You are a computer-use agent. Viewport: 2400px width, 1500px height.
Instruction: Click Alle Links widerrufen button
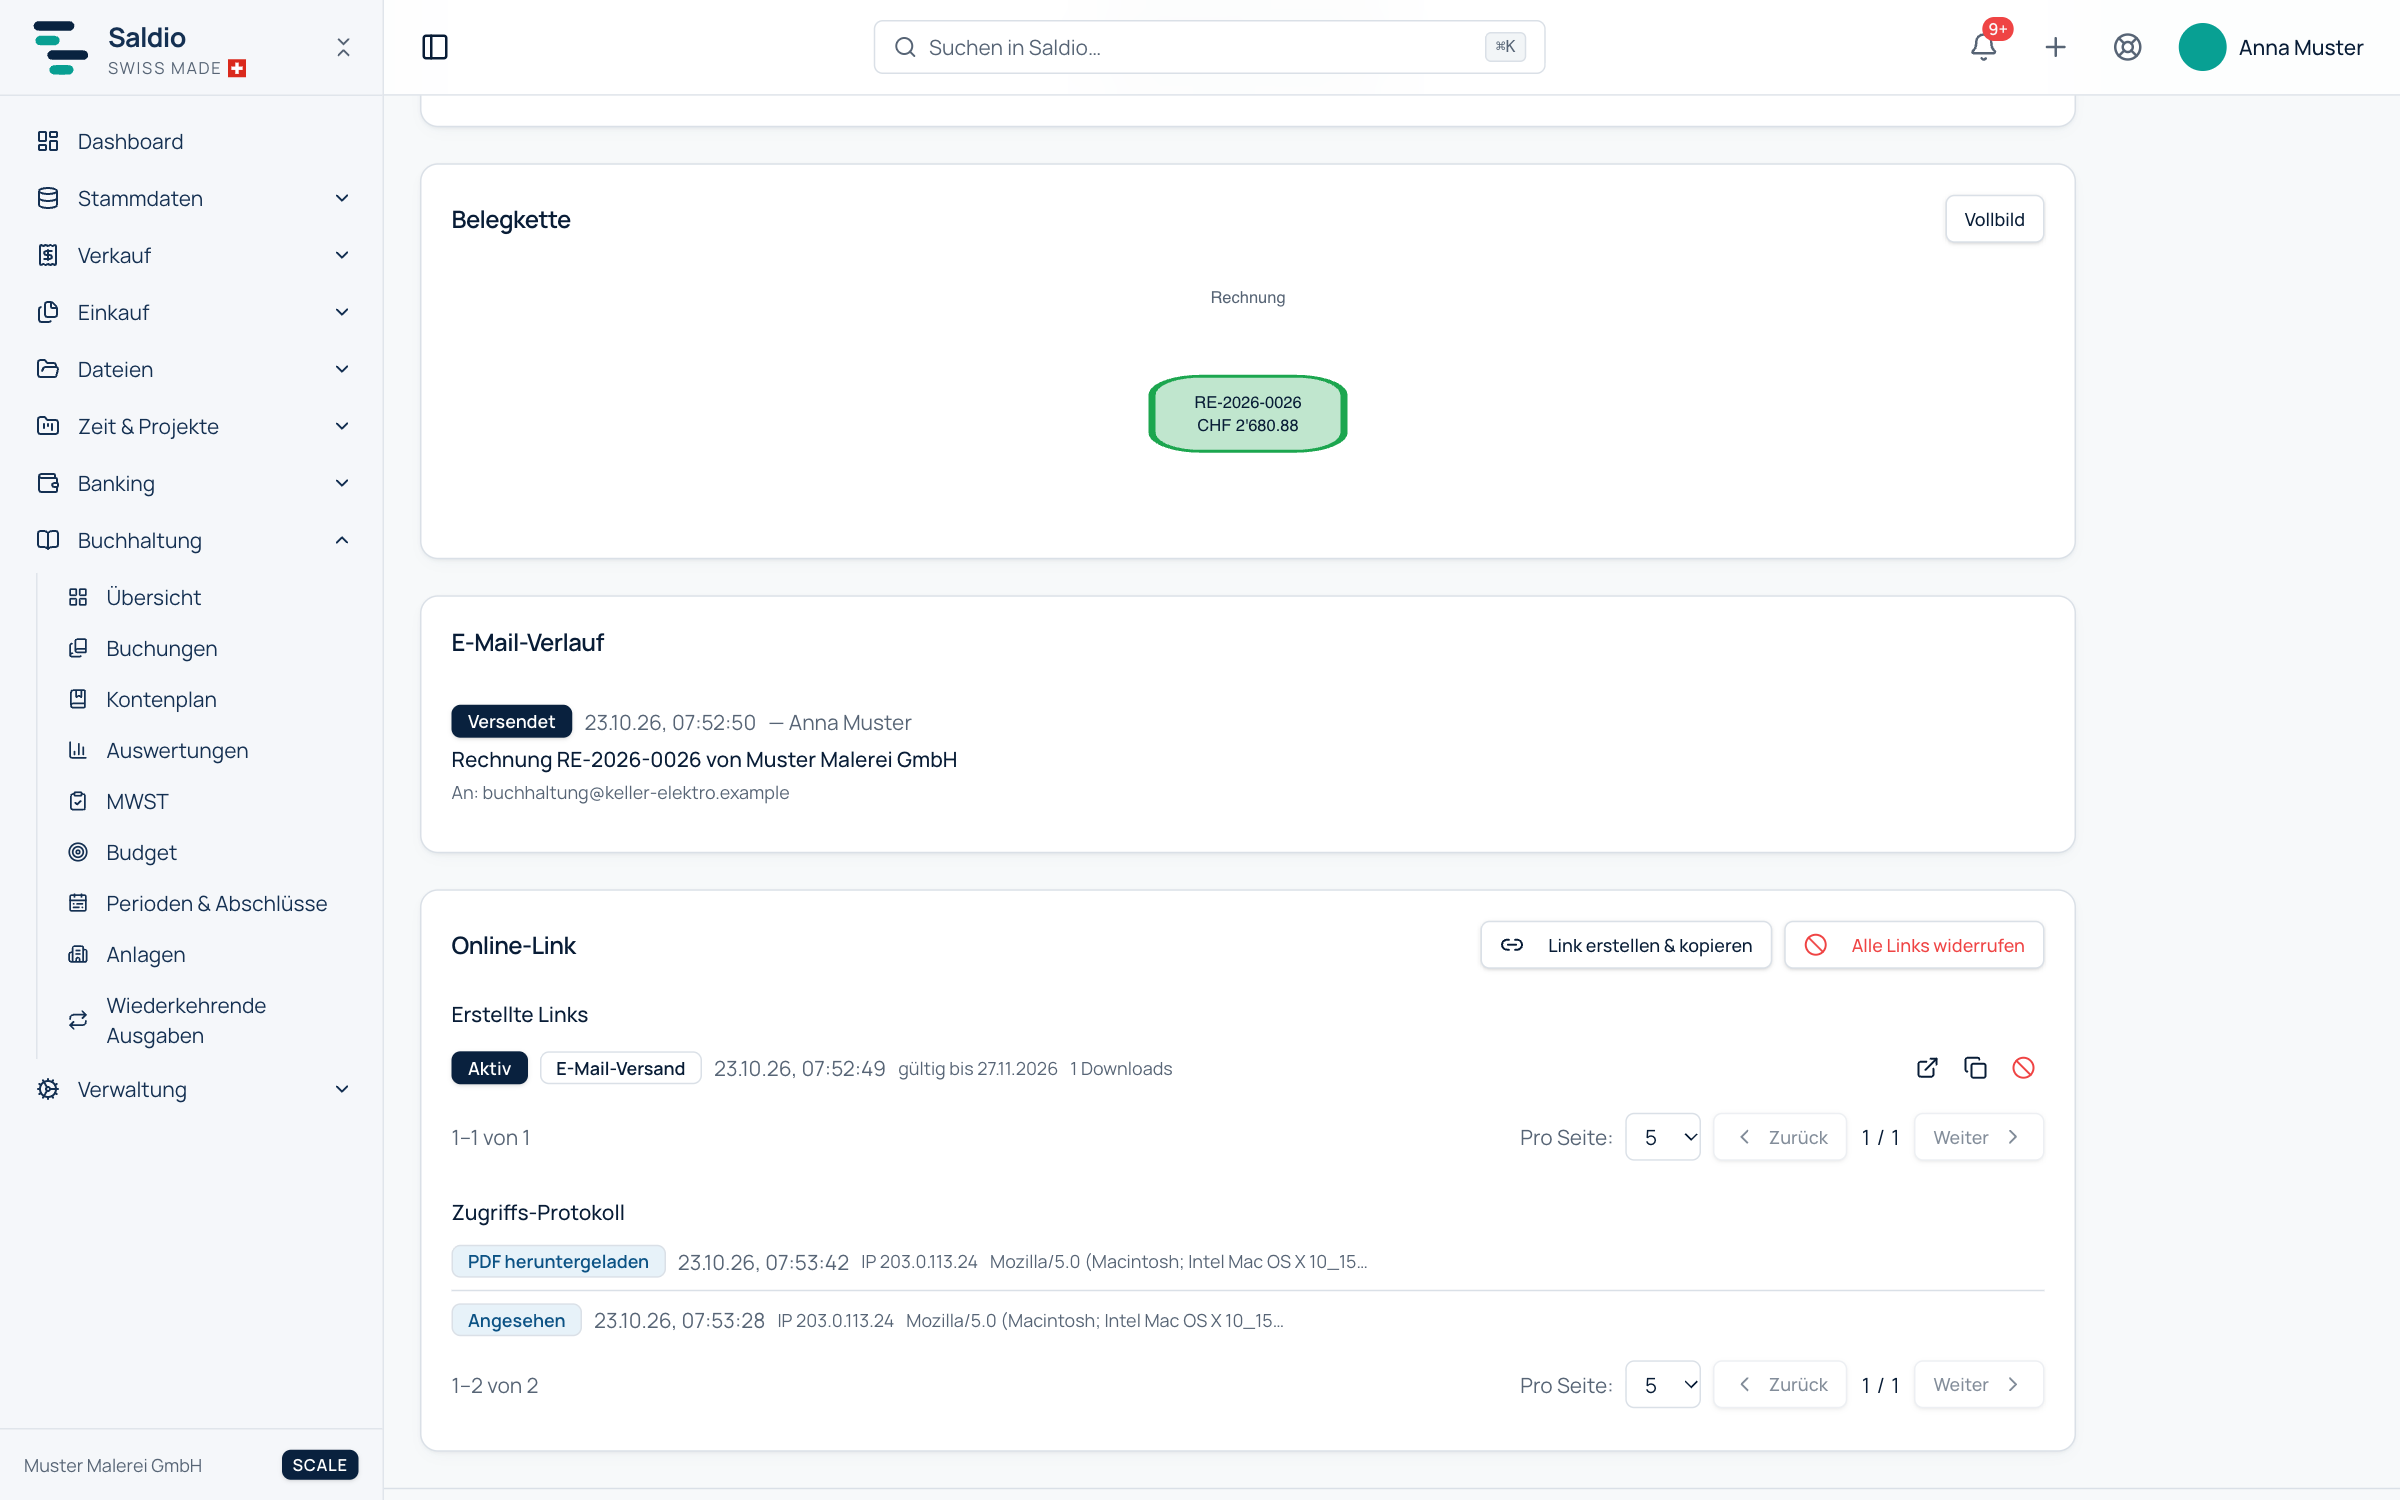click(1914, 945)
